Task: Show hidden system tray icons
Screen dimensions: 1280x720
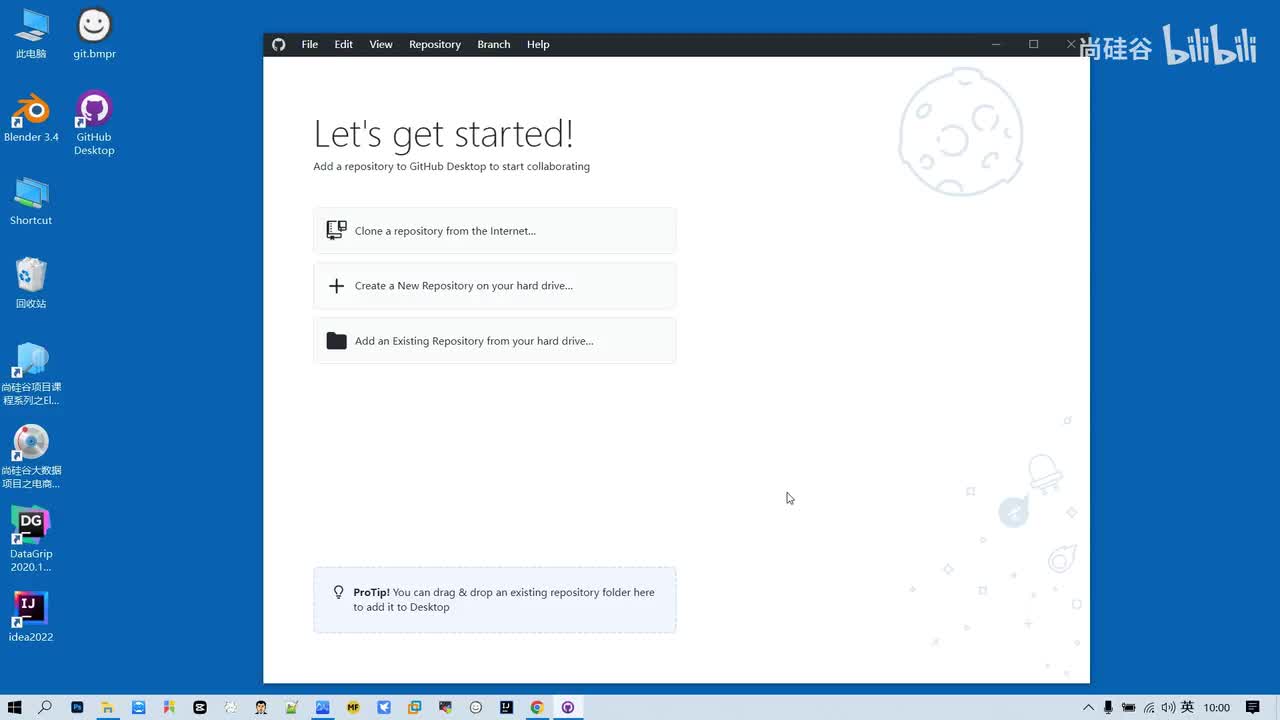Action: pyautogui.click(x=1088, y=707)
